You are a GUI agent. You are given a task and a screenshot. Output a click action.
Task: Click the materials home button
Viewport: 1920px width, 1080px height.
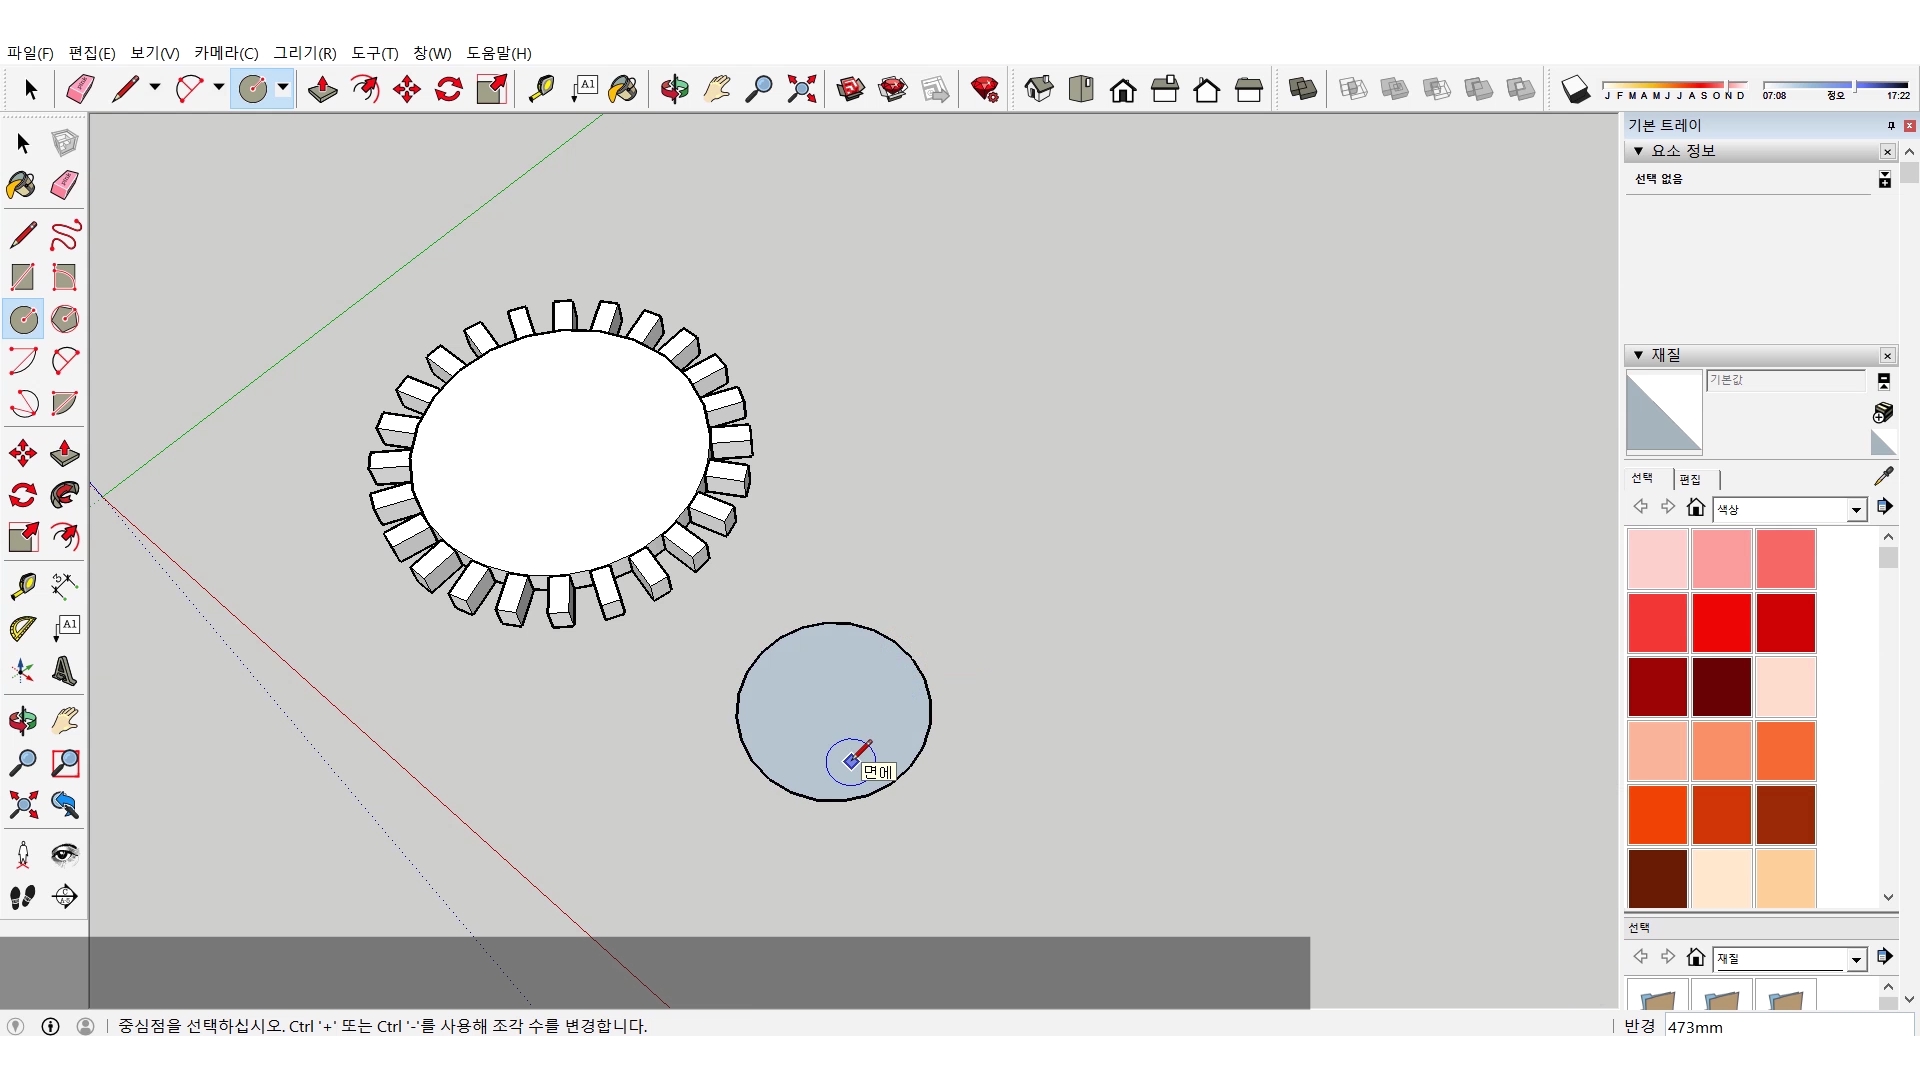pos(1695,508)
